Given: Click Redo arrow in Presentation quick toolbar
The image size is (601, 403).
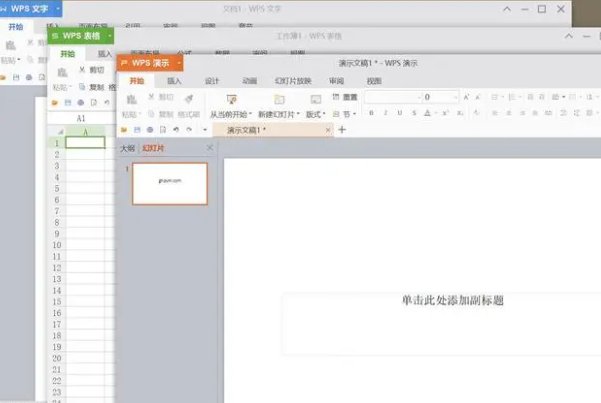Looking at the screenshot, I should (x=189, y=130).
